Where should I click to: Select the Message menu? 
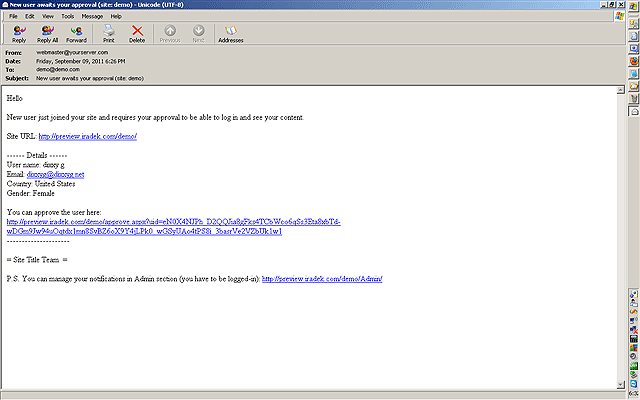[93, 16]
